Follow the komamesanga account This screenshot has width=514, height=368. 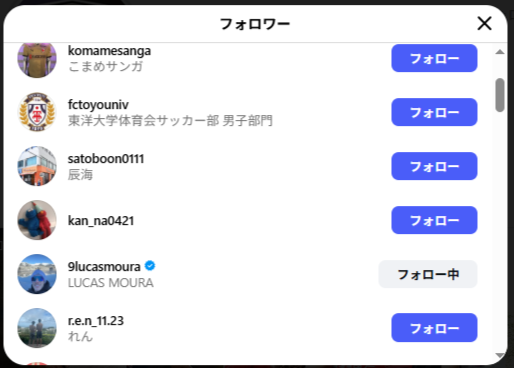(x=434, y=58)
